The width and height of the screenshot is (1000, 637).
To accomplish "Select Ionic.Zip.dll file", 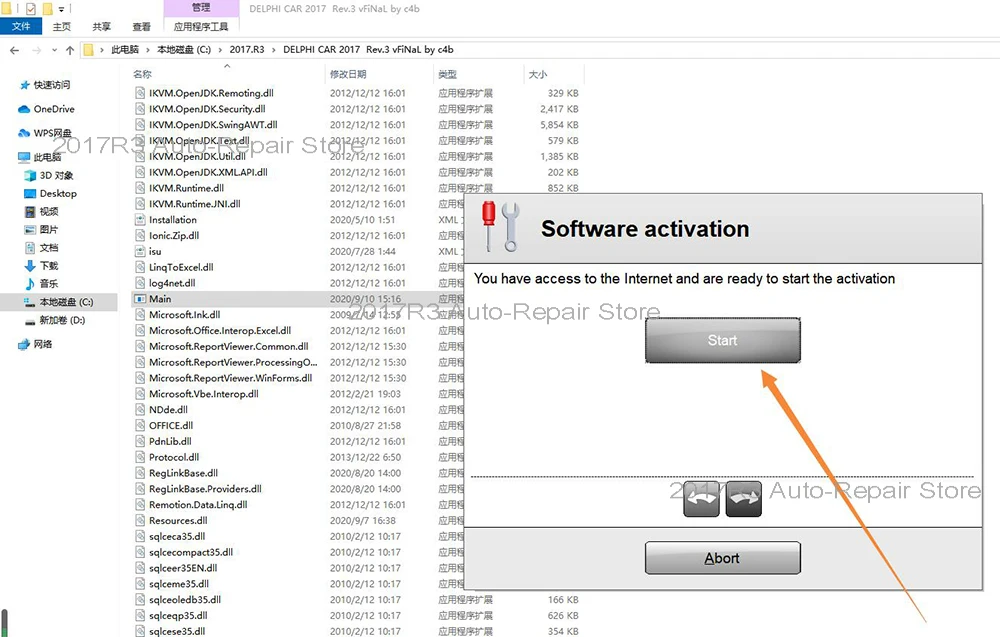I will tap(174, 235).
